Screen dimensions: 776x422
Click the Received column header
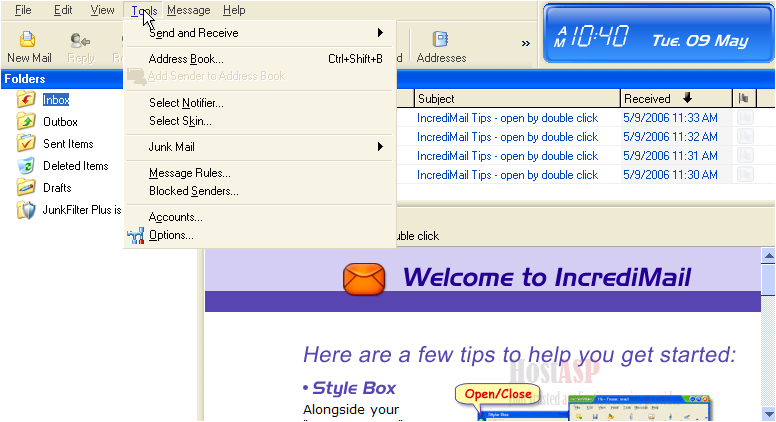(676, 98)
